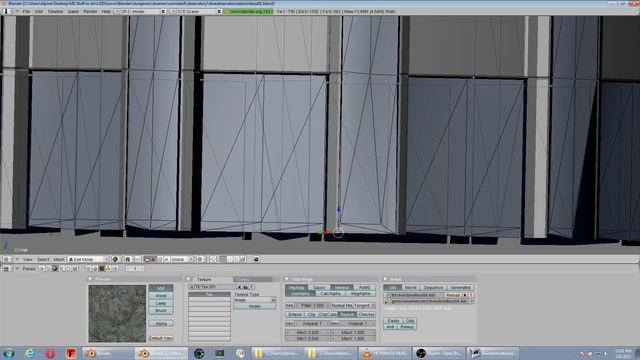Select the World preview button
This screenshot has height=360, width=640.
161,296
